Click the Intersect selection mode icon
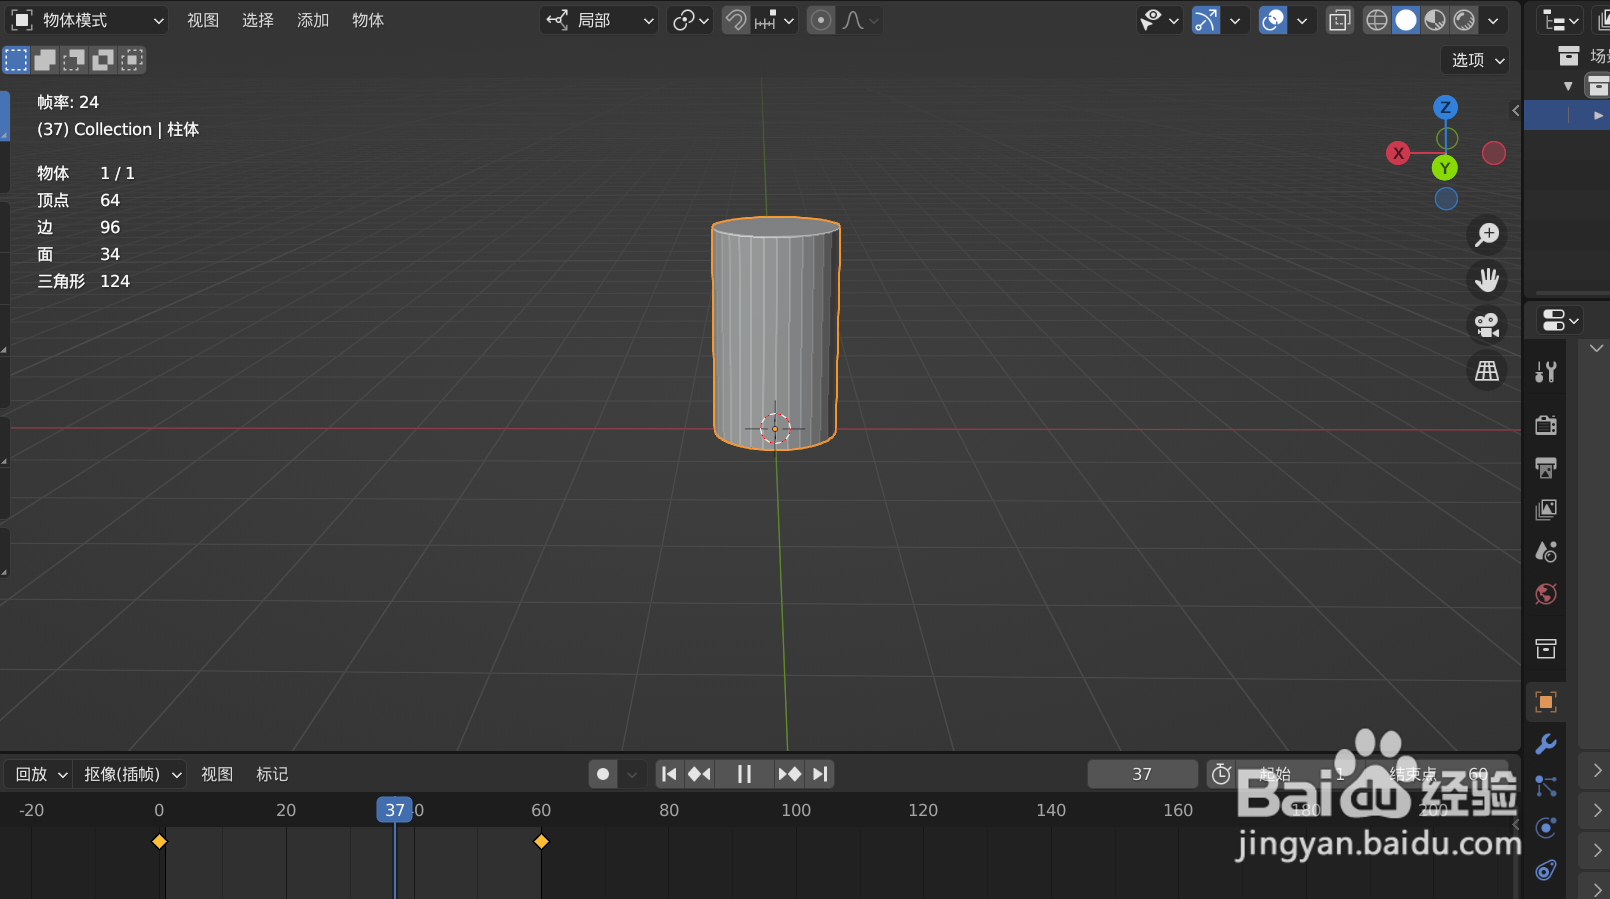 click(x=132, y=60)
